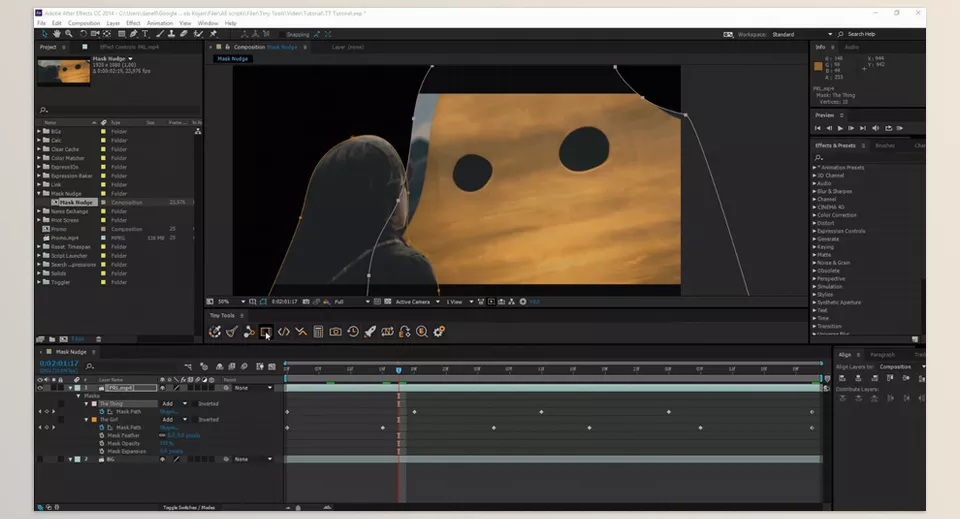
Task: Open Active Camera view dropdown
Action: point(418,302)
